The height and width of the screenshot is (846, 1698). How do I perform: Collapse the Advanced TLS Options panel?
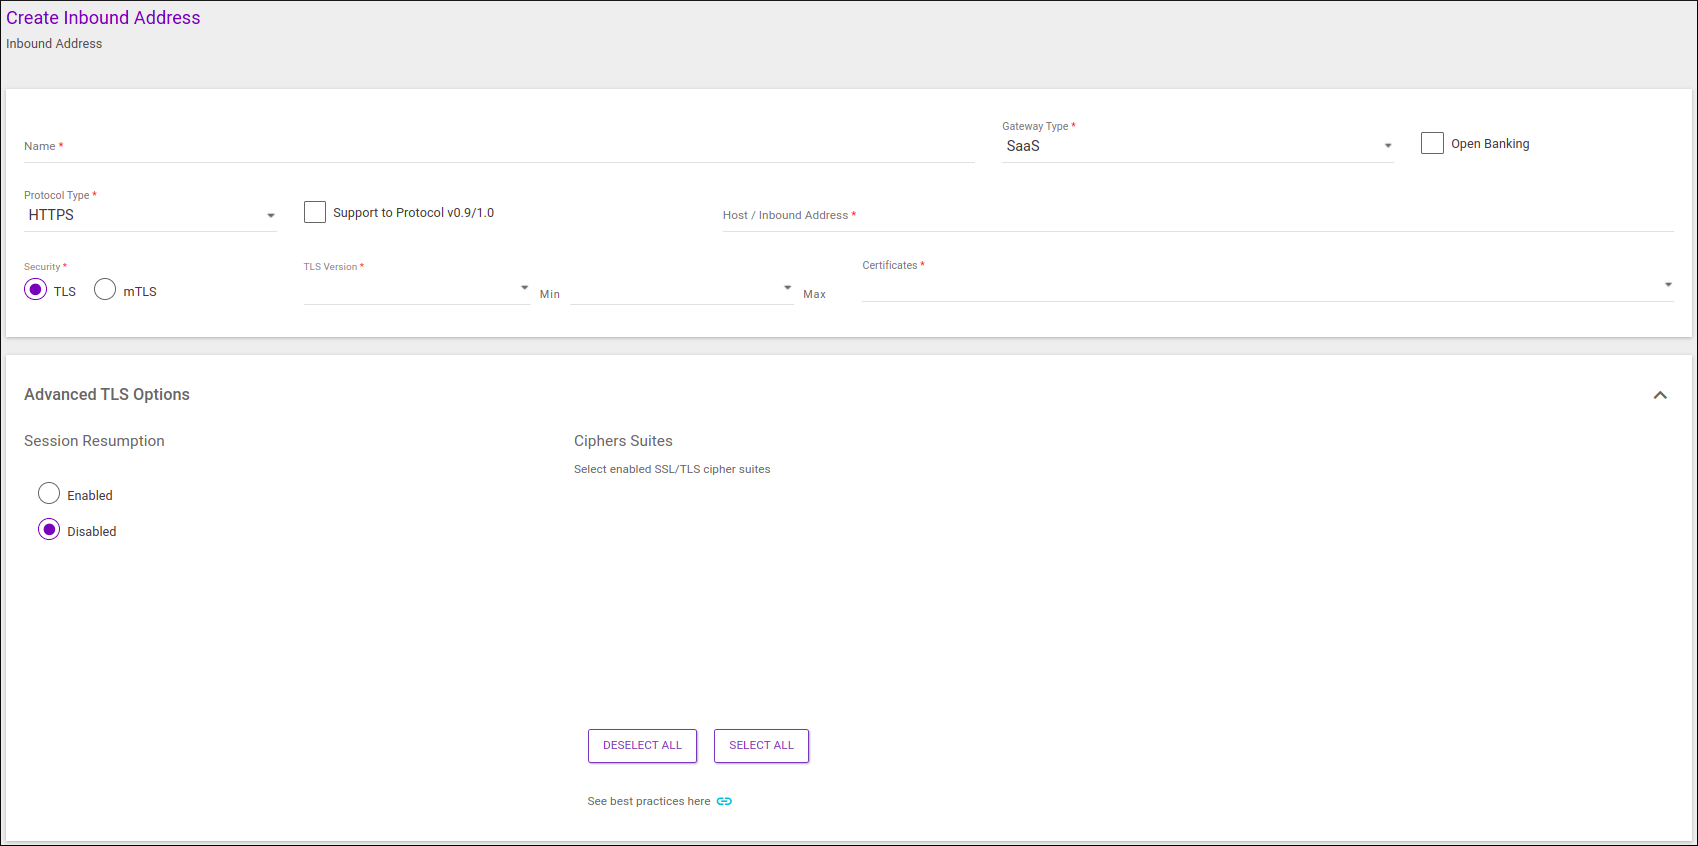pos(1660,395)
